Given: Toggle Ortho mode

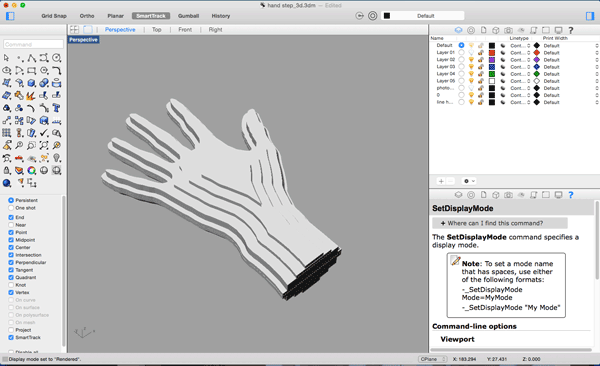Looking at the screenshot, I should (x=87, y=16).
